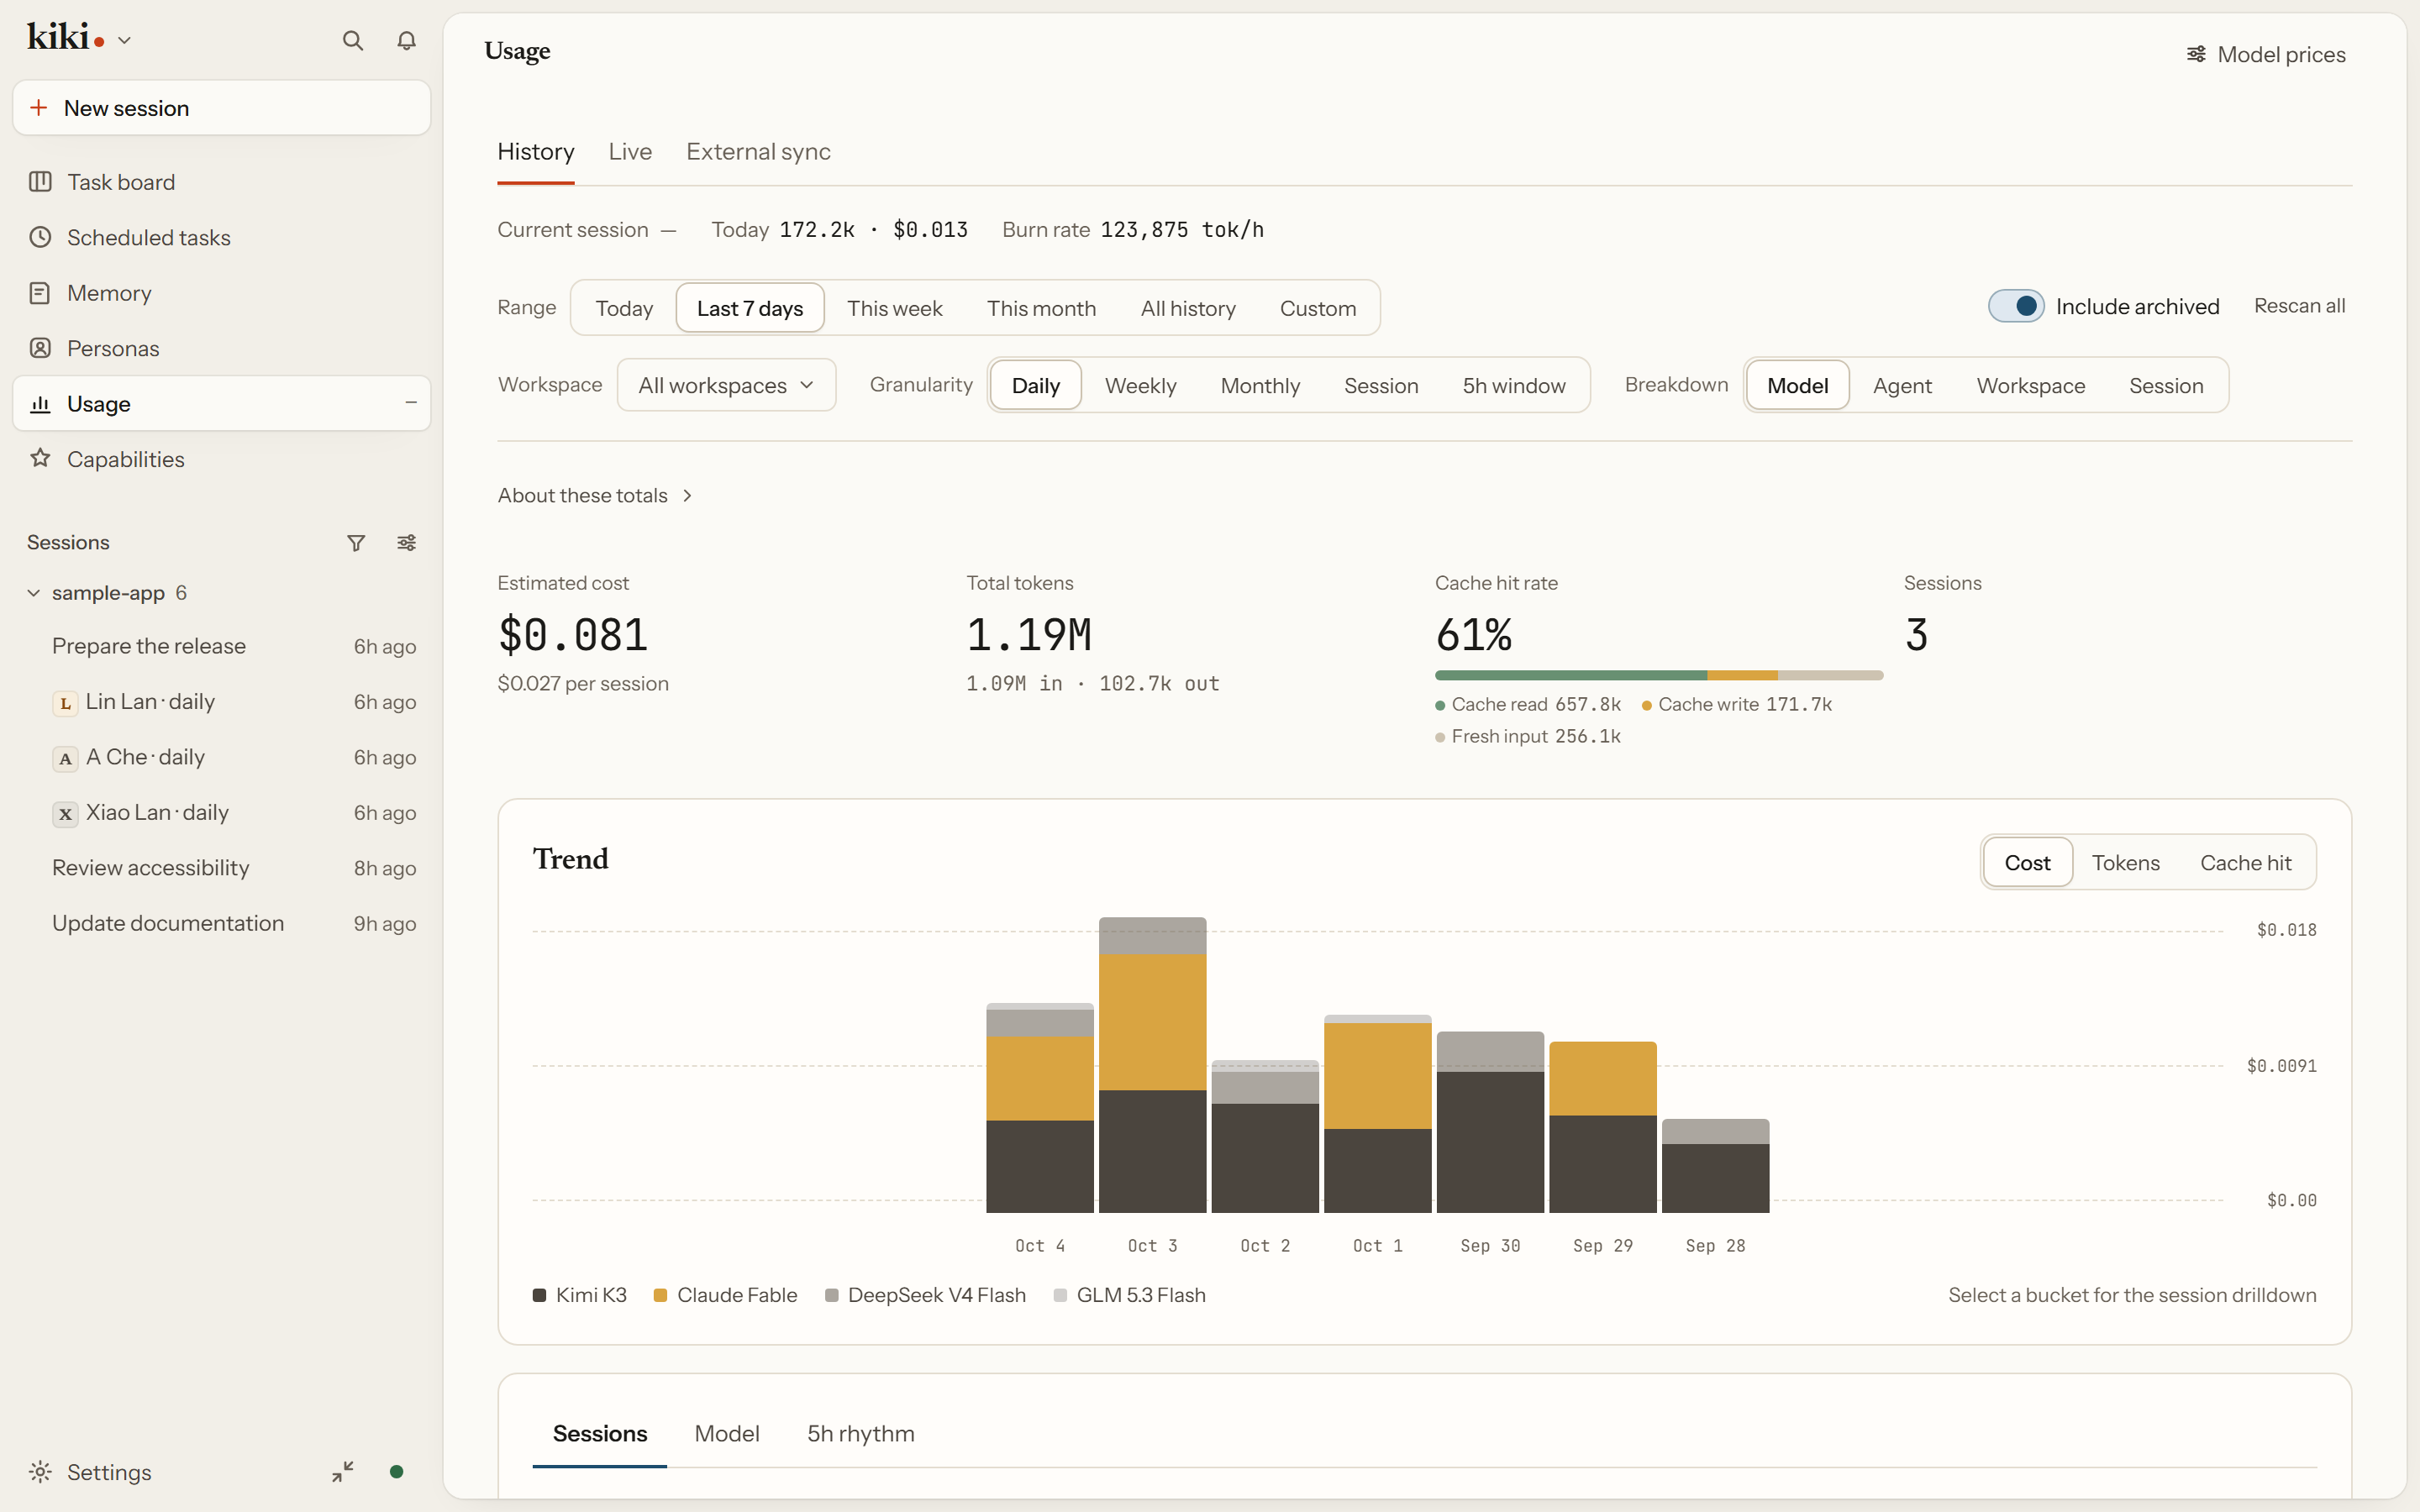Screen dimensions: 2420x1512
Task: Open notifications bell icon
Action: click(x=406, y=40)
